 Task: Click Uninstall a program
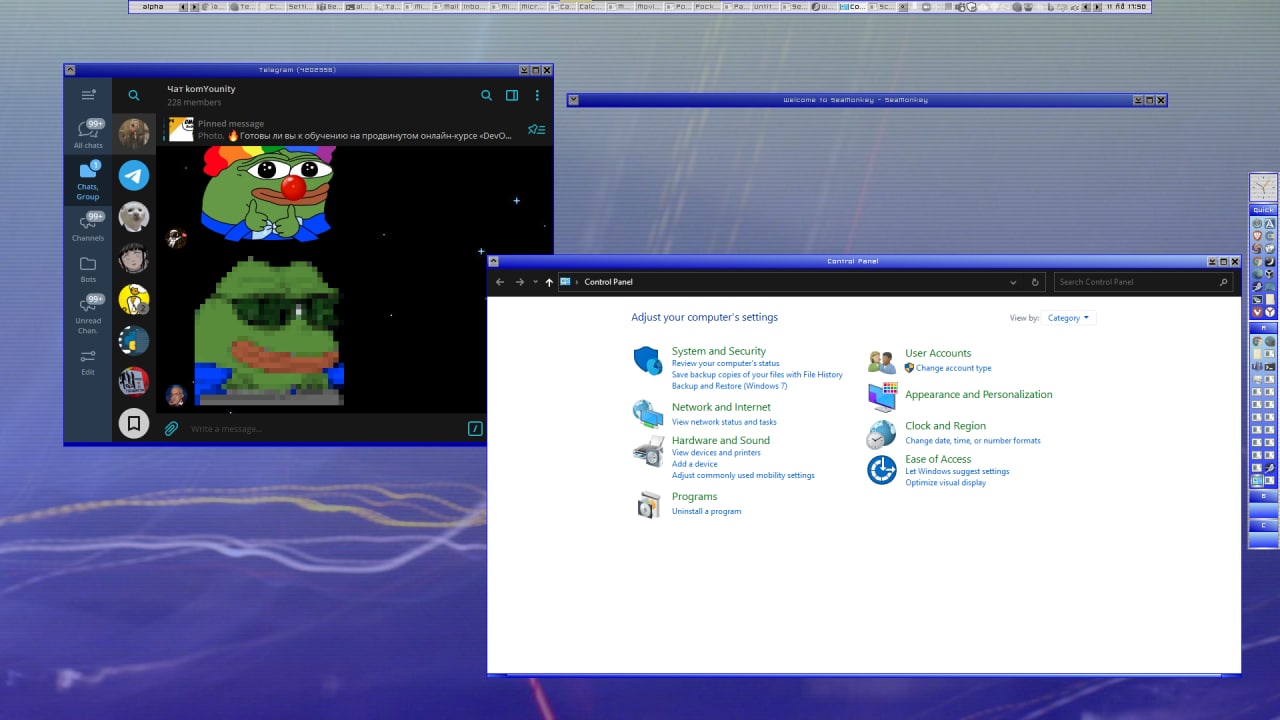click(x=706, y=511)
